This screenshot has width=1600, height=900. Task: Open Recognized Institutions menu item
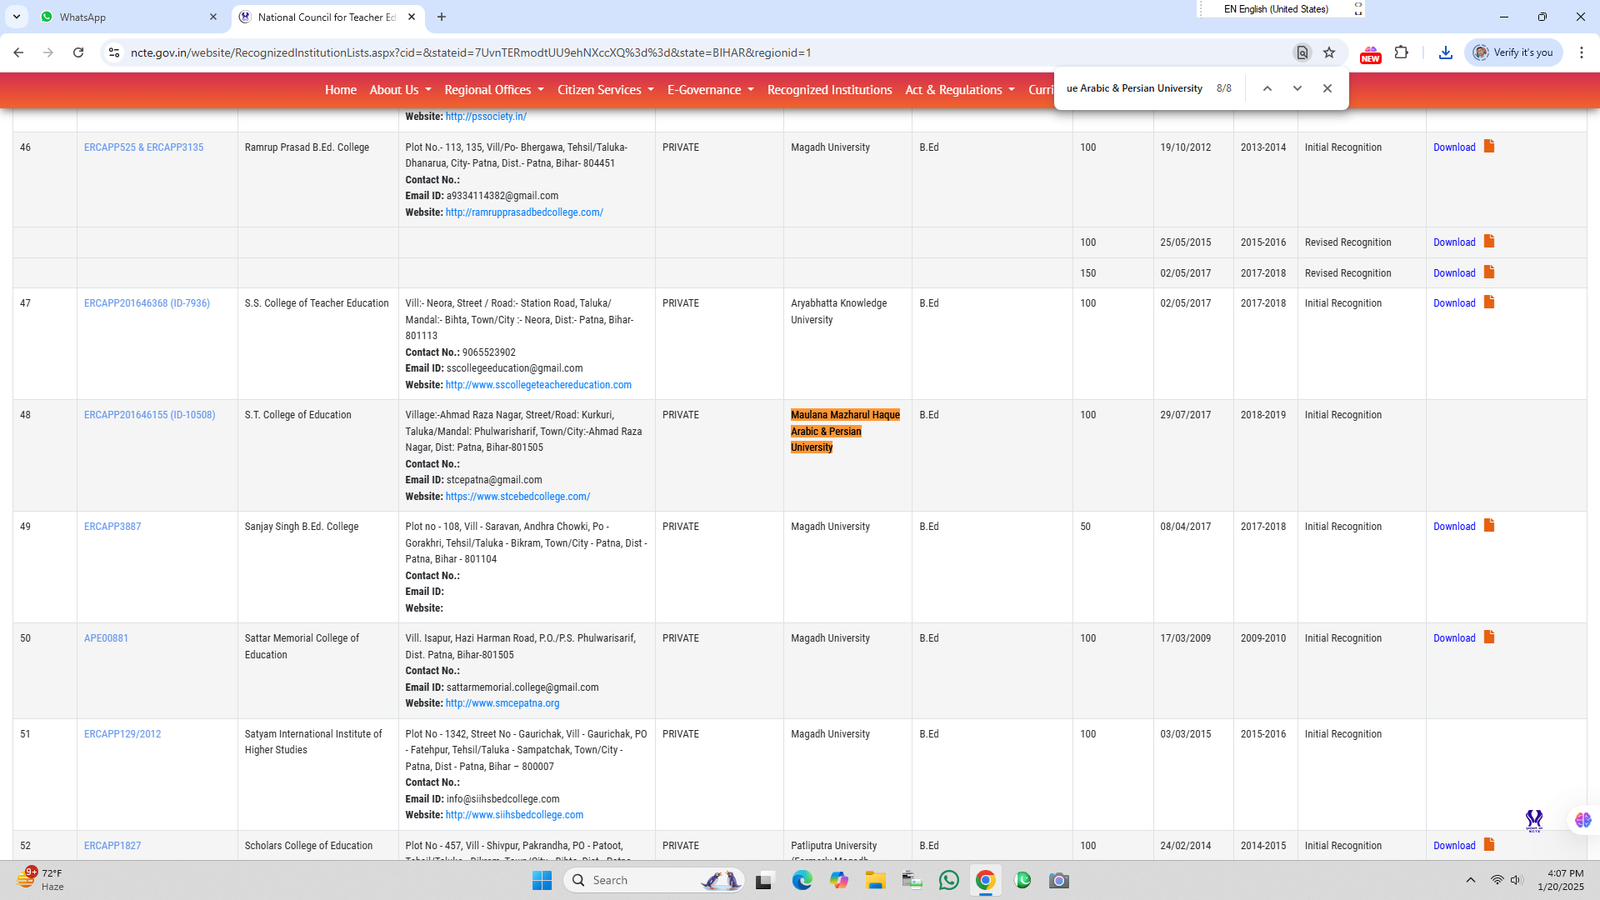(829, 90)
